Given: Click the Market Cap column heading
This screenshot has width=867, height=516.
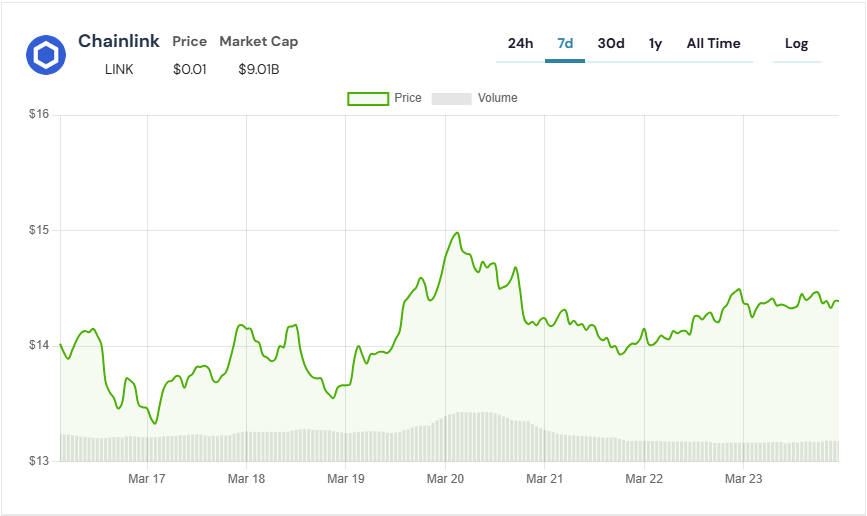Looking at the screenshot, I should (x=259, y=41).
